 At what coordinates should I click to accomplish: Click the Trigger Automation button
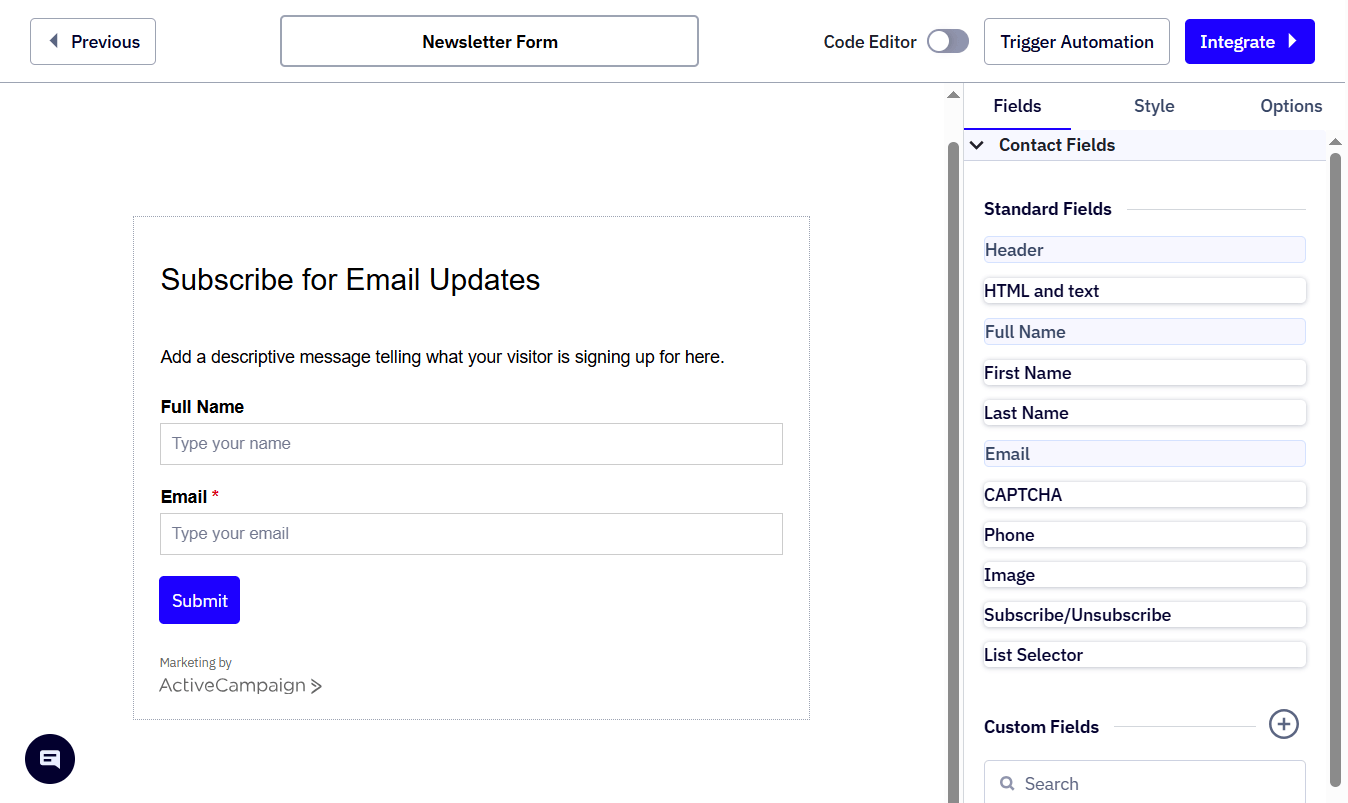coord(1077,41)
